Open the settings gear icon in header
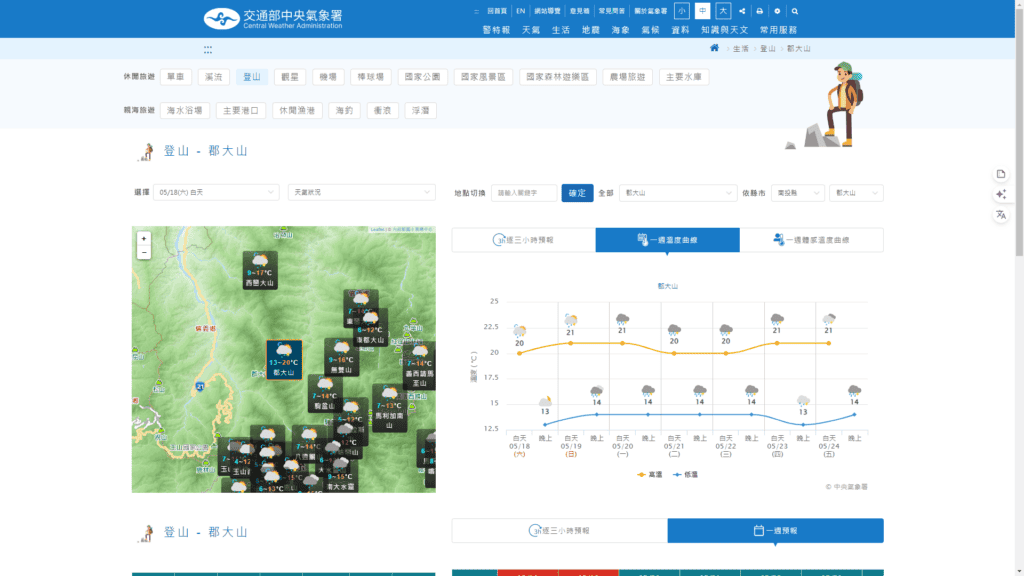This screenshot has width=1024, height=576. (x=777, y=11)
